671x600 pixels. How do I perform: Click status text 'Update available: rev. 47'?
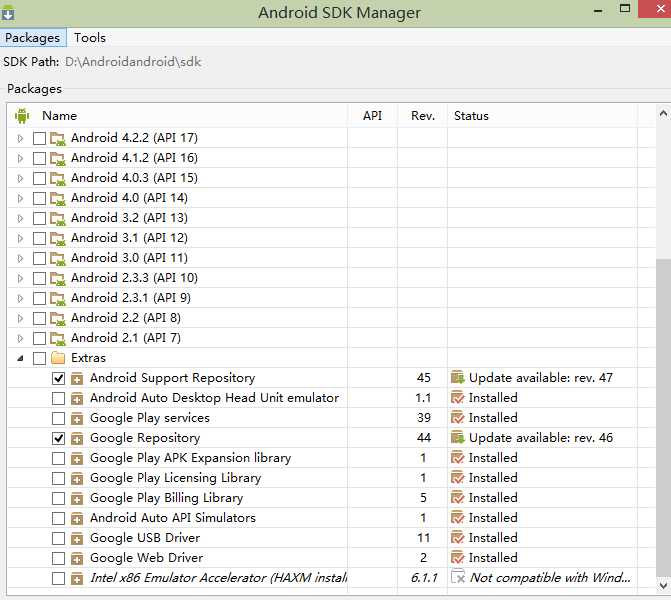(x=541, y=378)
